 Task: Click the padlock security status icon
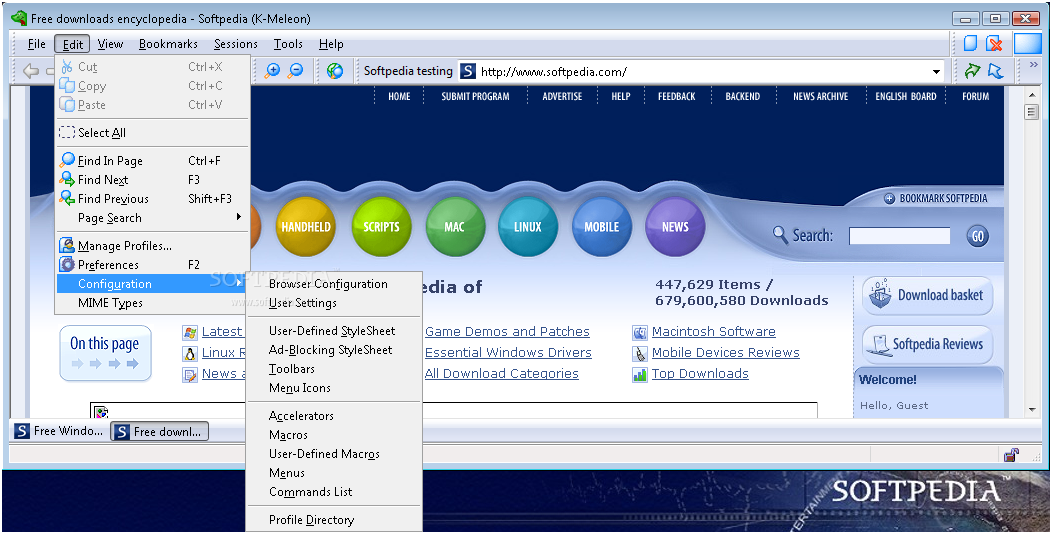point(1011,455)
